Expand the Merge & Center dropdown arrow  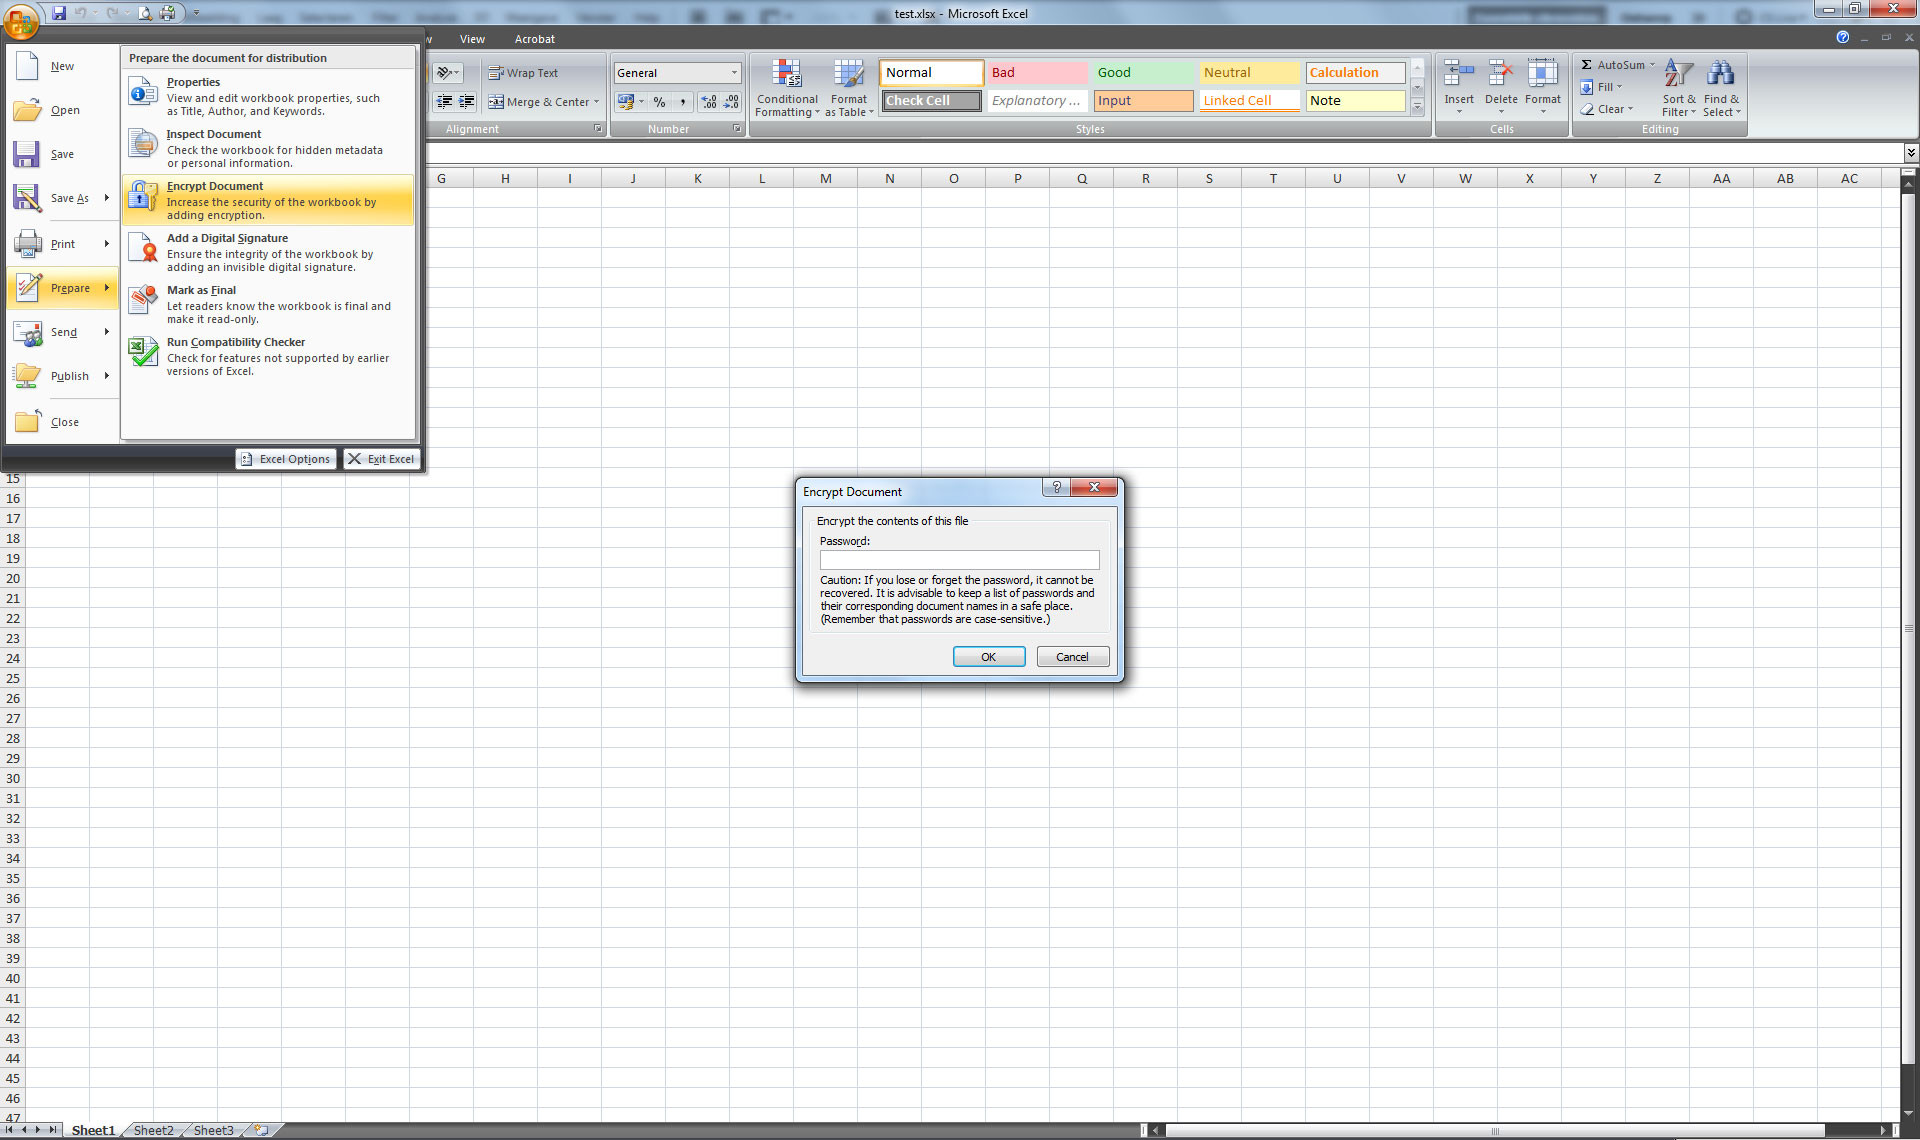596,102
